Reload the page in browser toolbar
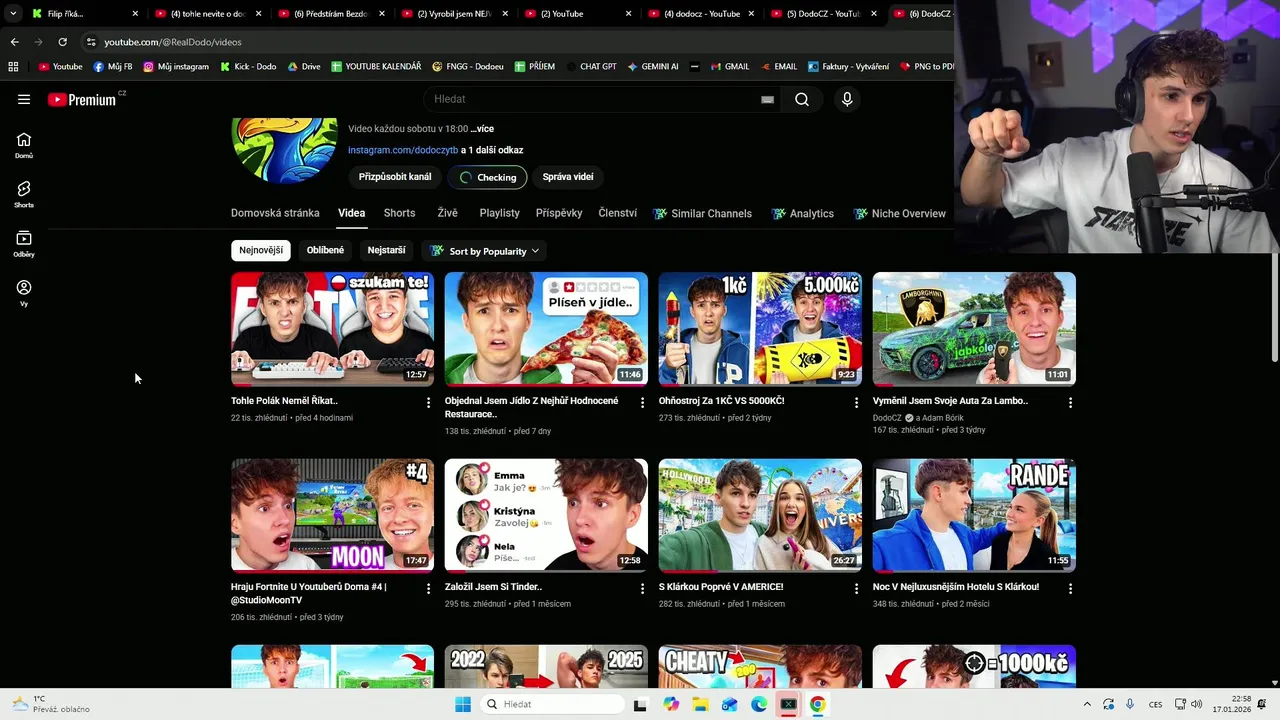Viewport: 1280px width, 720px height. pyautogui.click(x=62, y=42)
